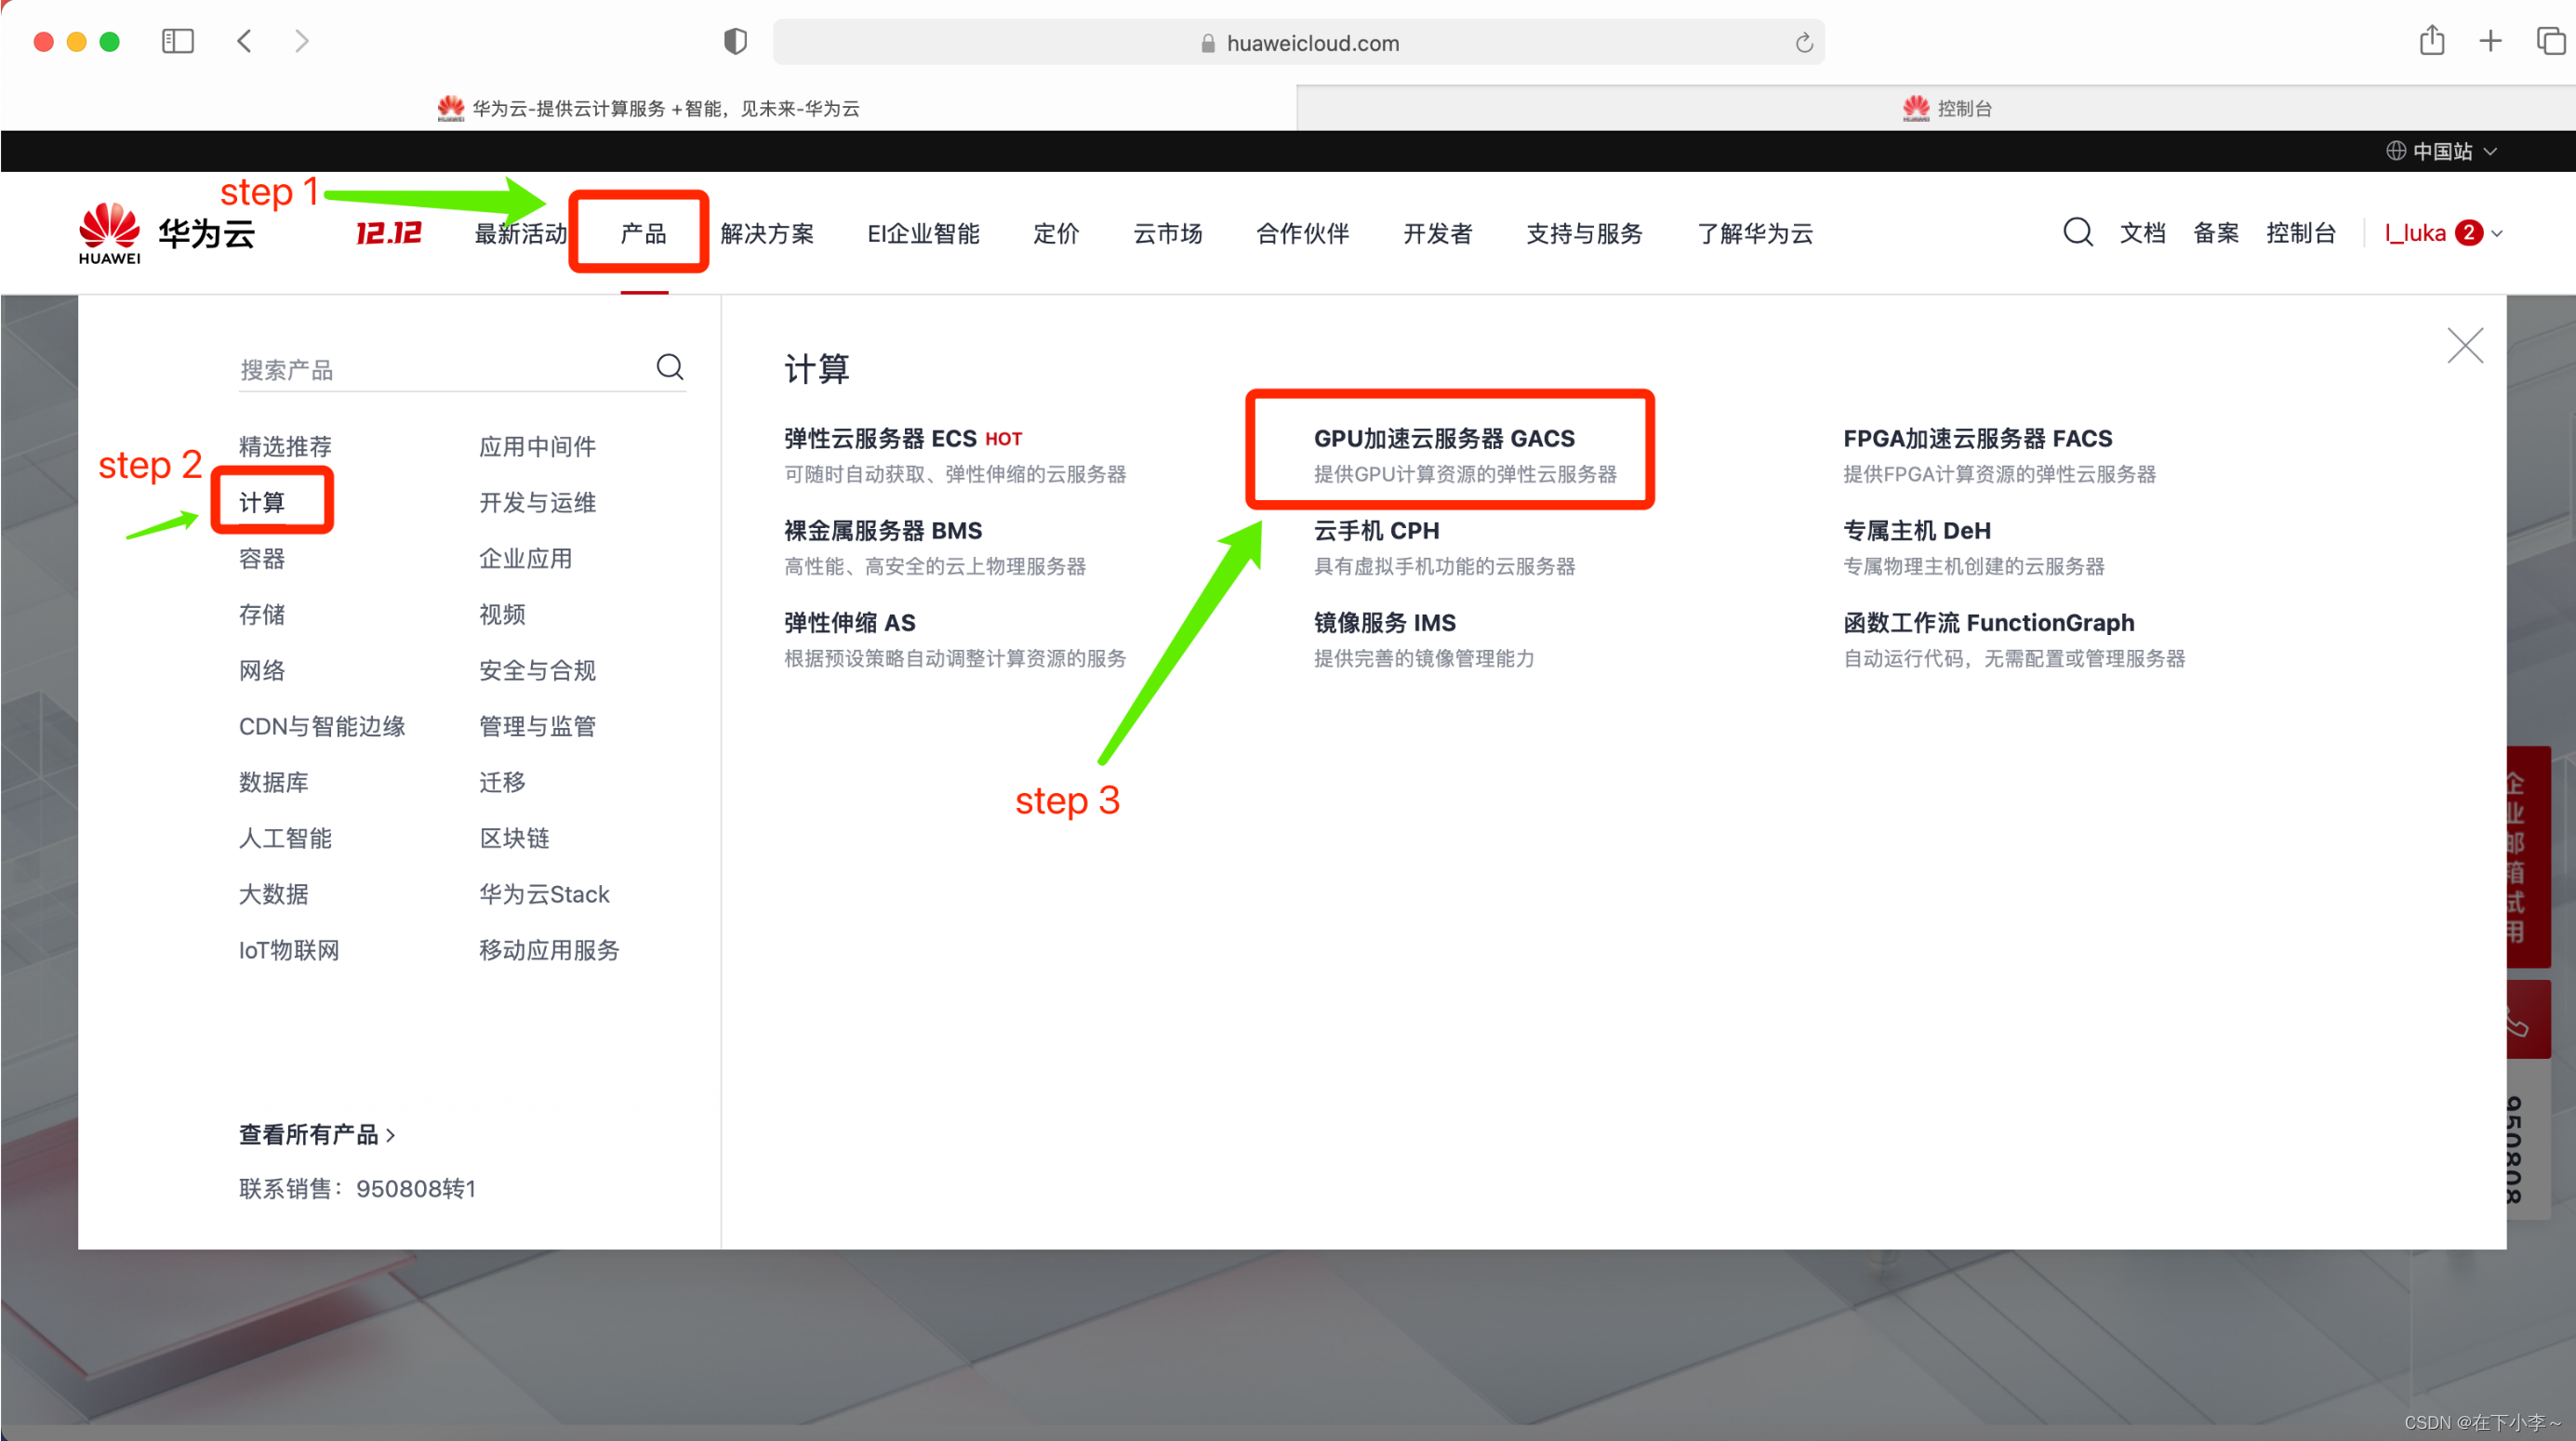The image size is (2576, 1441).
Task: Click header search magnifier icon
Action: 2077,232
